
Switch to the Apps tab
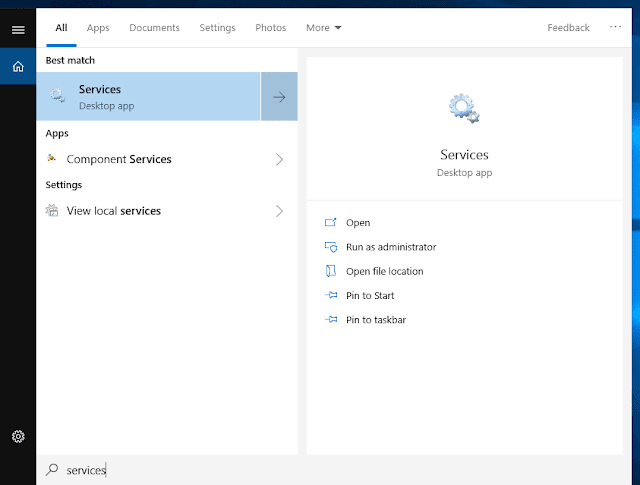[x=98, y=28]
